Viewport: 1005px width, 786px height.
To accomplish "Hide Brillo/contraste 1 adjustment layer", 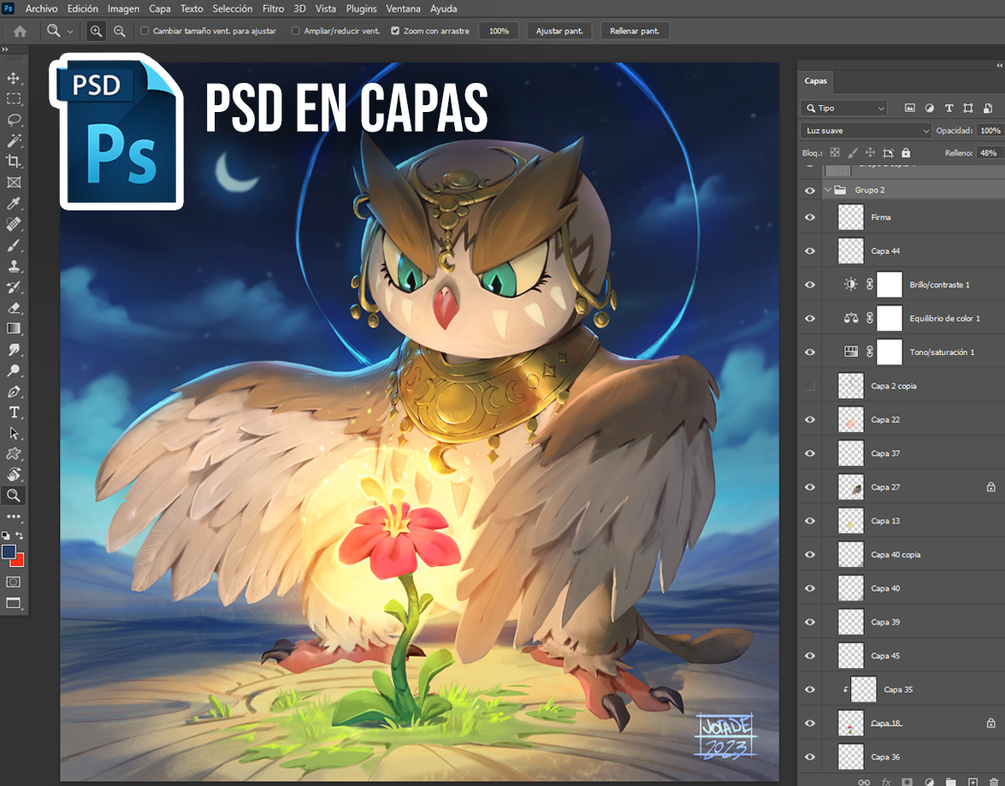I will pos(810,285).
